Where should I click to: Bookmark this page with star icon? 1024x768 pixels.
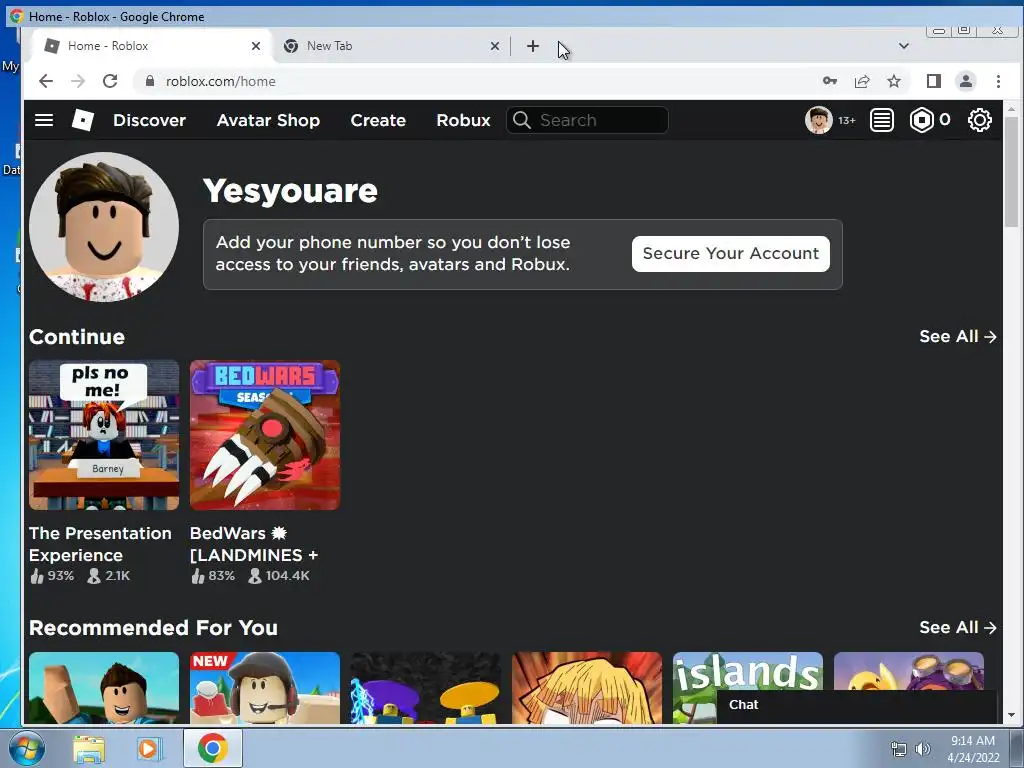coord(894,81)
